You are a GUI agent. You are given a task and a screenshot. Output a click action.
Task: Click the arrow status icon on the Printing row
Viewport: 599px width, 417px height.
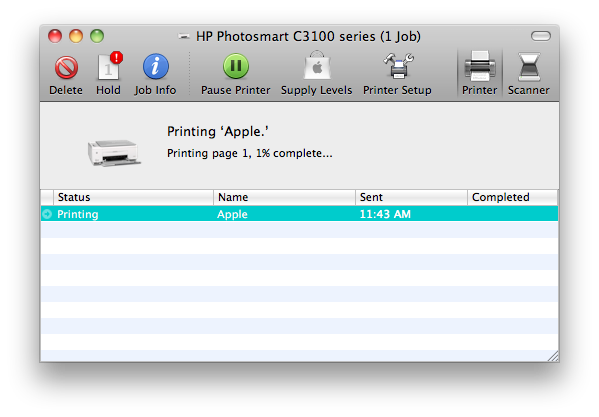point(47,214)
